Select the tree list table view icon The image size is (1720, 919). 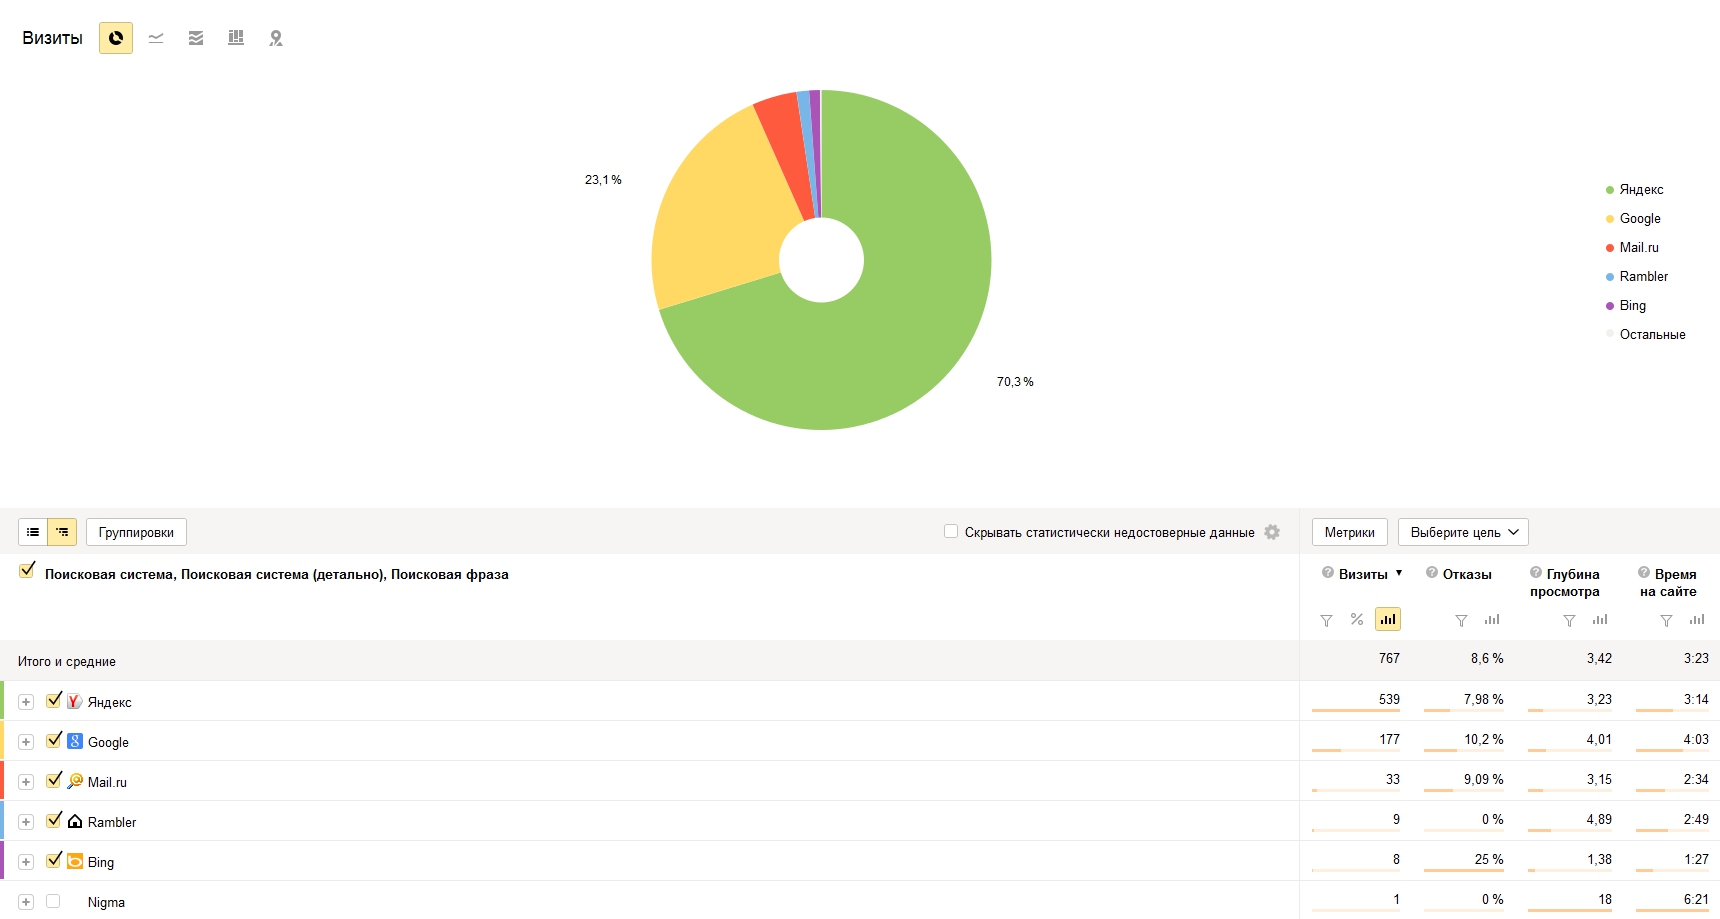coord(62,532)
